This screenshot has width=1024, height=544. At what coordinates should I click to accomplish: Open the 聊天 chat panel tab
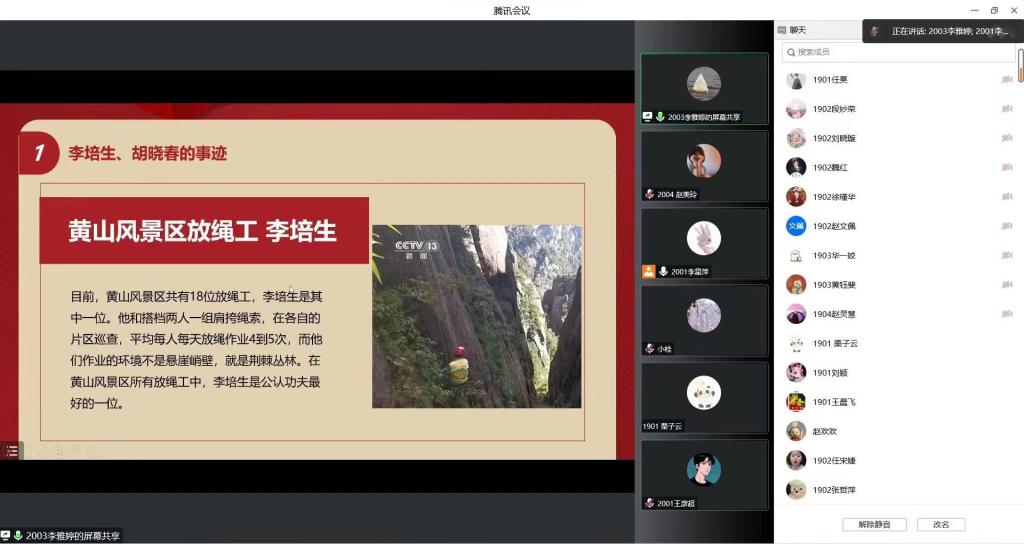(x=798, y=30)
